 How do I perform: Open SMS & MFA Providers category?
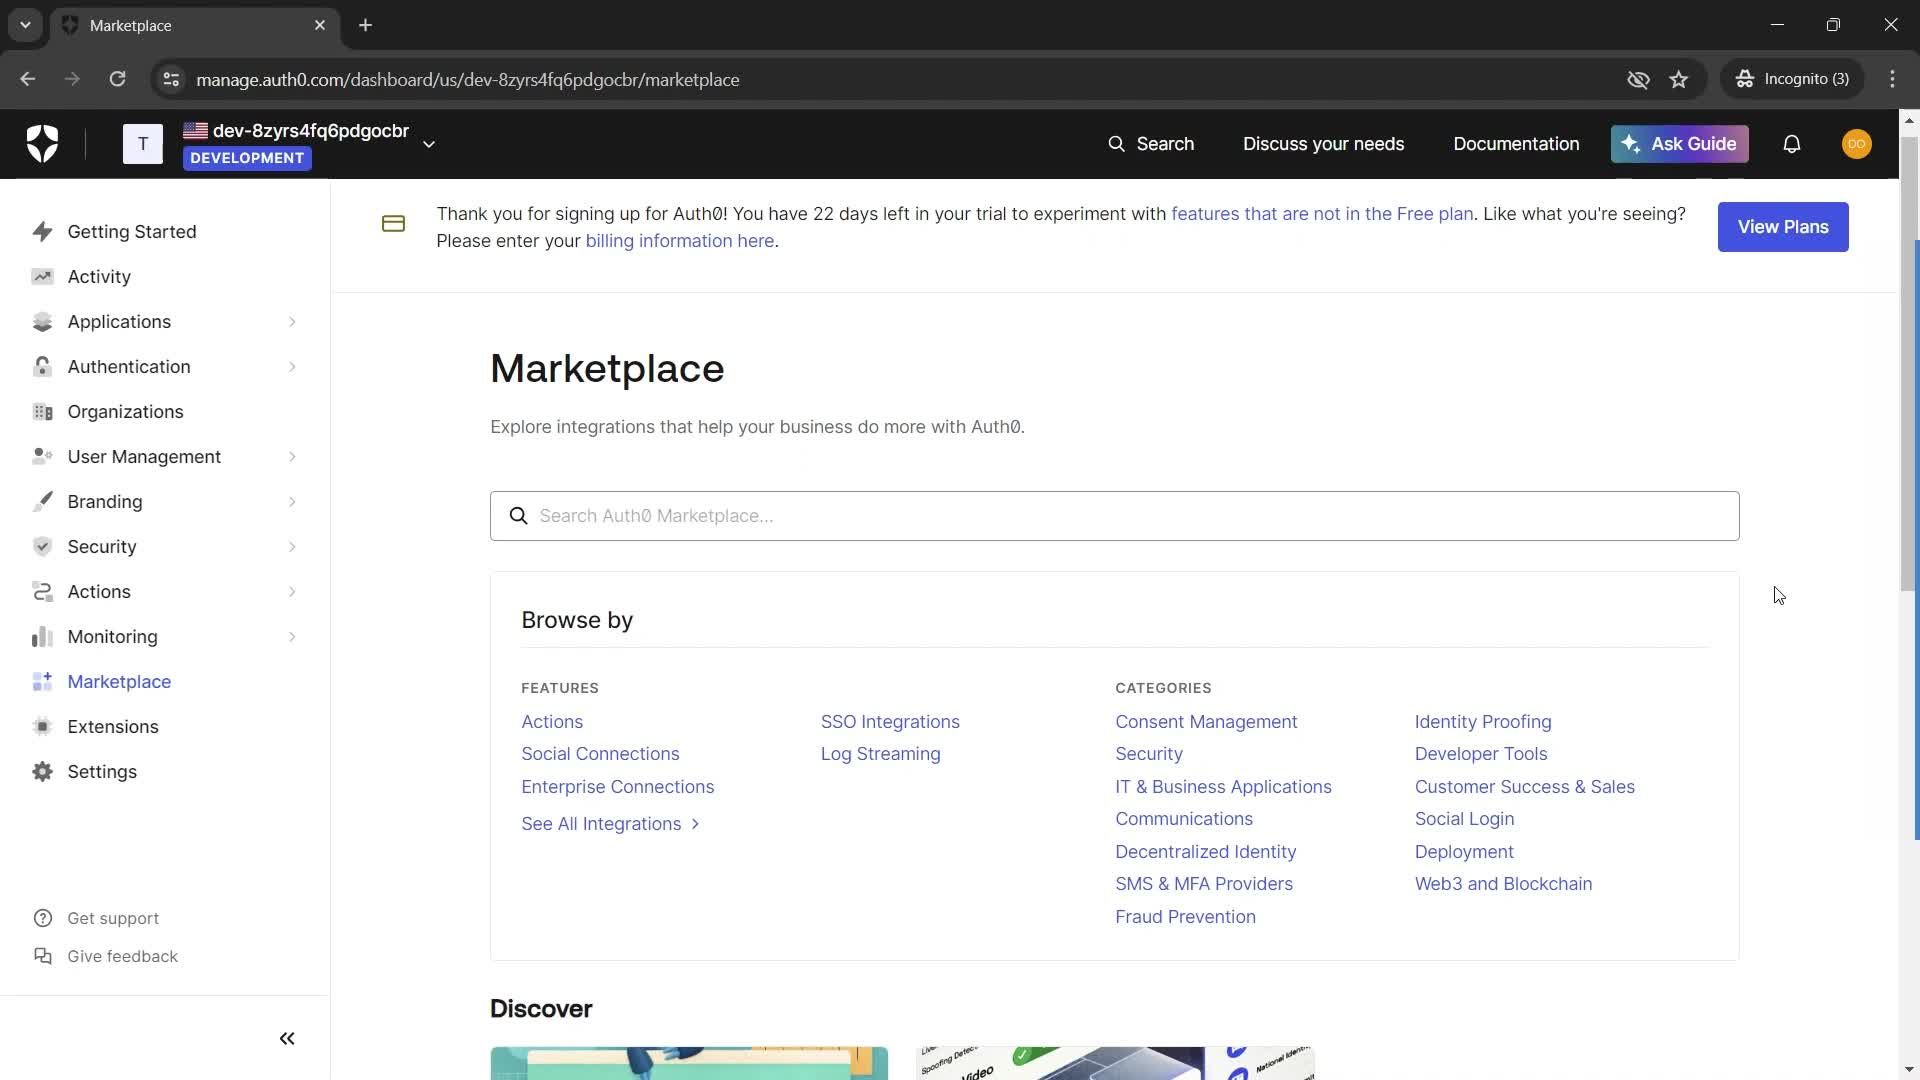point(1204,884)
